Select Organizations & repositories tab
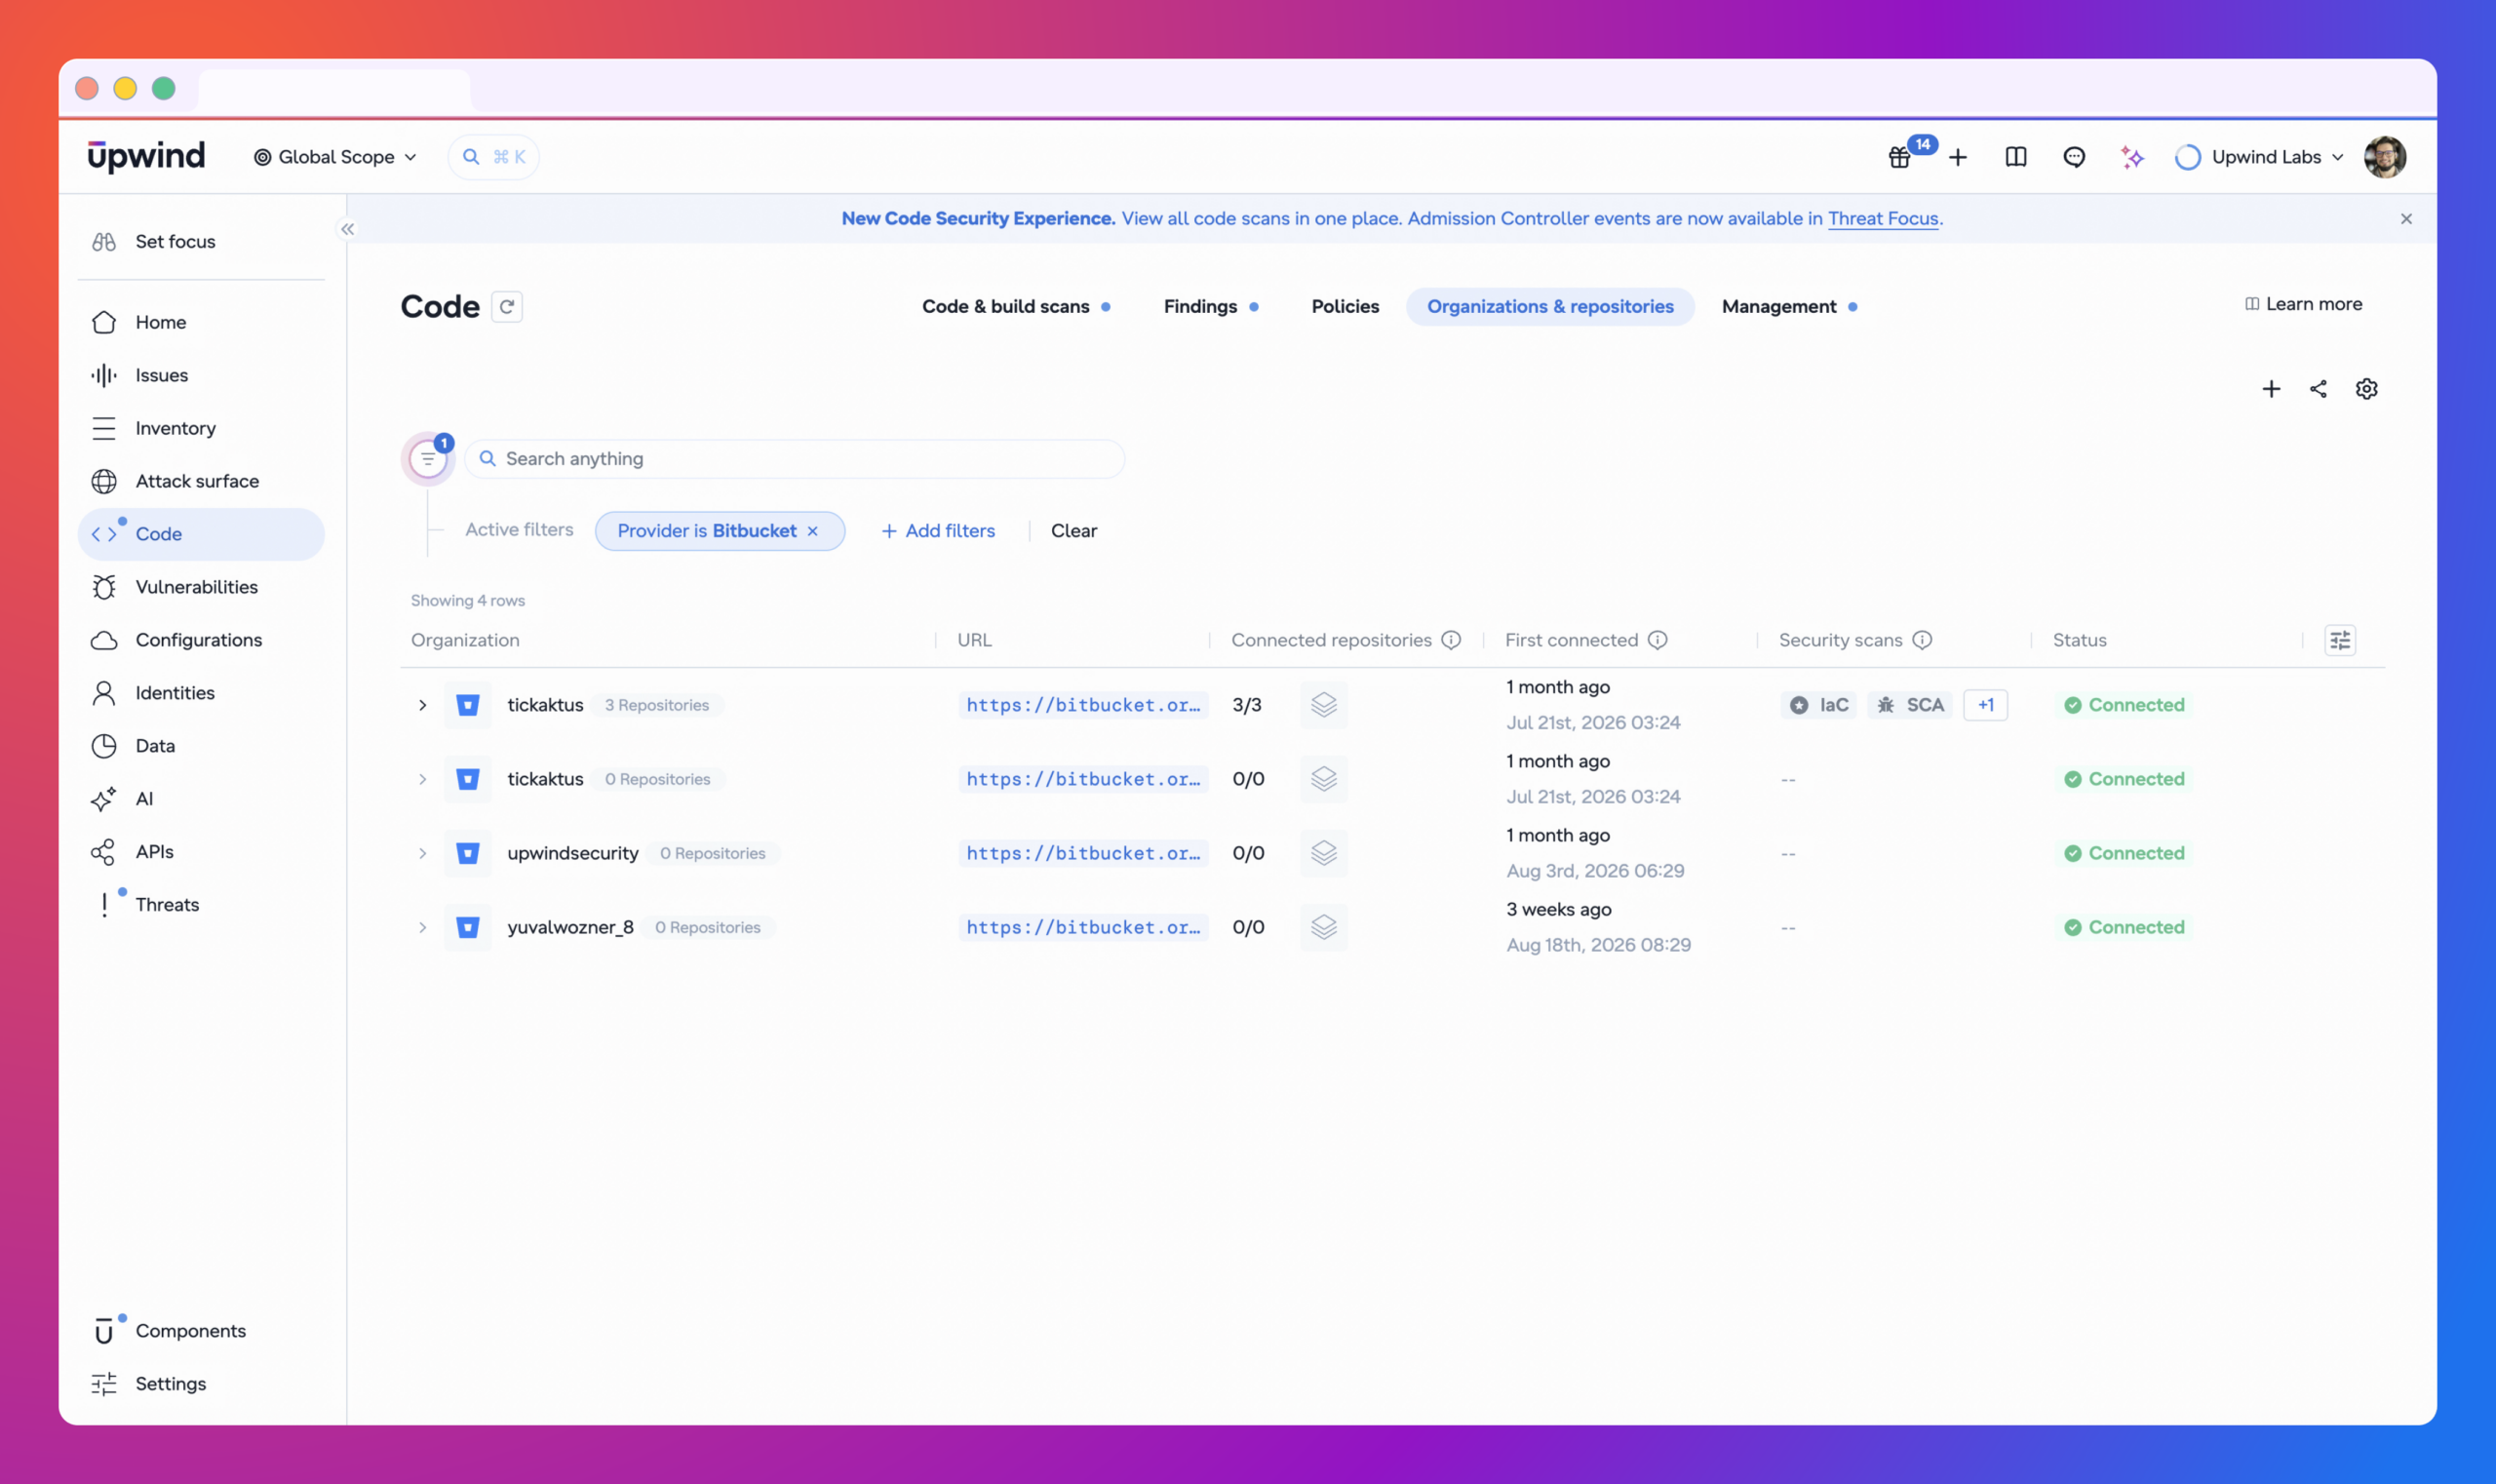The image size is (2496, 1484). coord(1550,307)
